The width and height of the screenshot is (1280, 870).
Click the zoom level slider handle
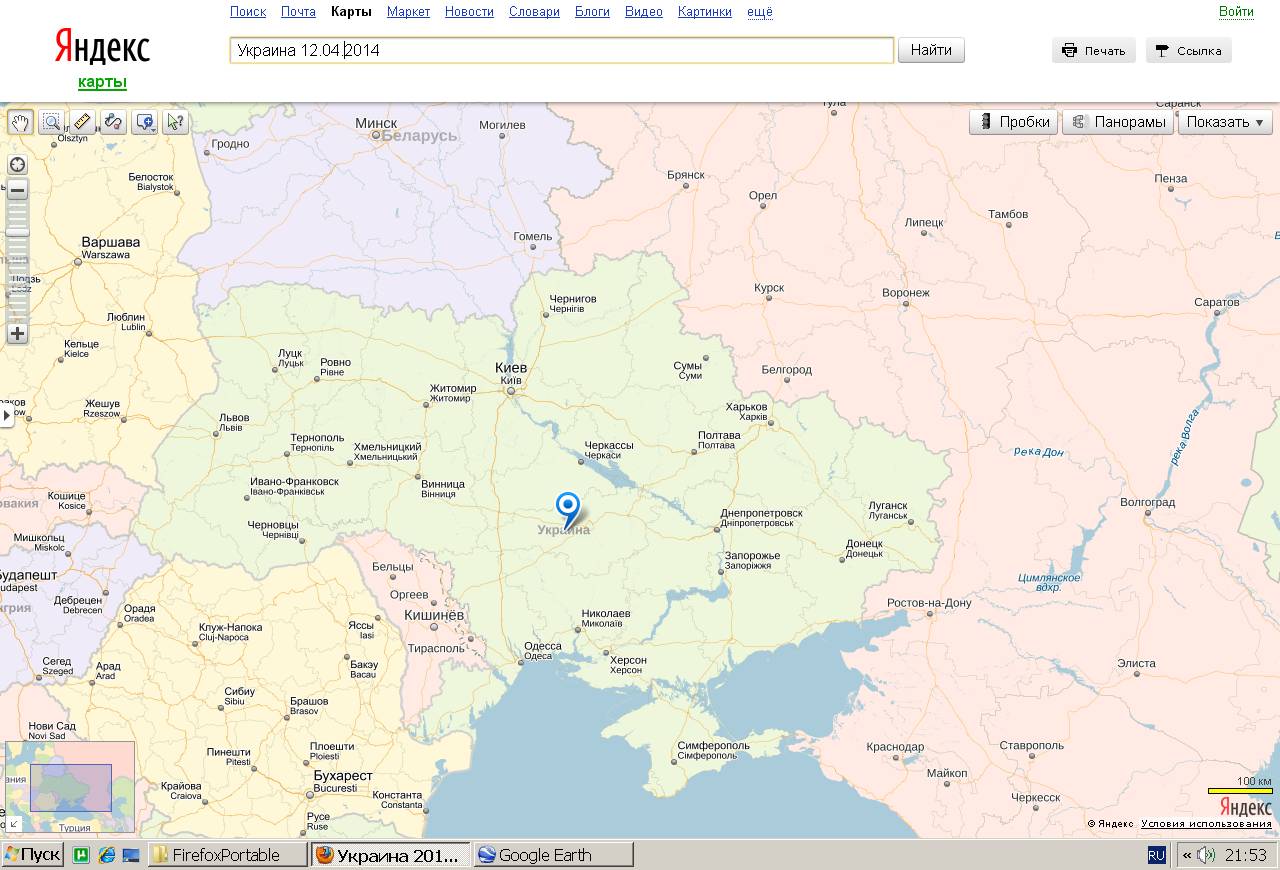click(x=17, y=232)
